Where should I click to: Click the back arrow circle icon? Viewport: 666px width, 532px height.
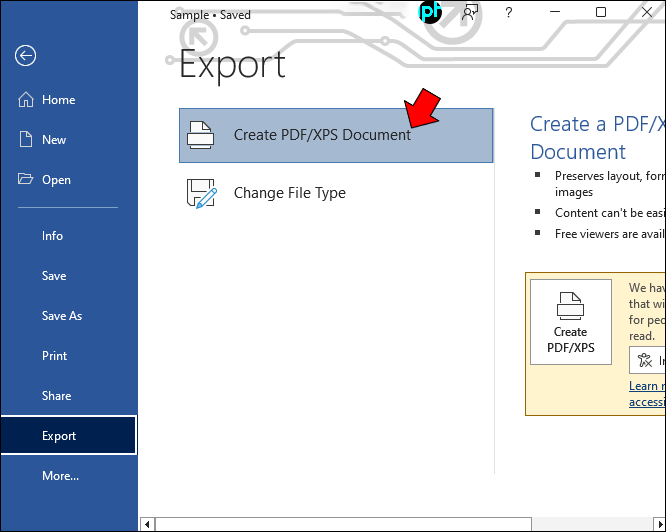click(25, 56)
